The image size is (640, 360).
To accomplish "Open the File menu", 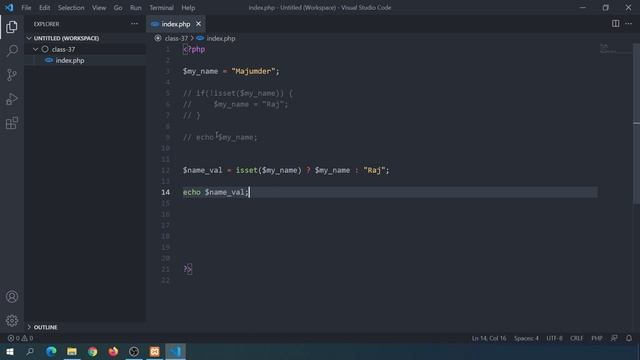I will click(26, 7).
